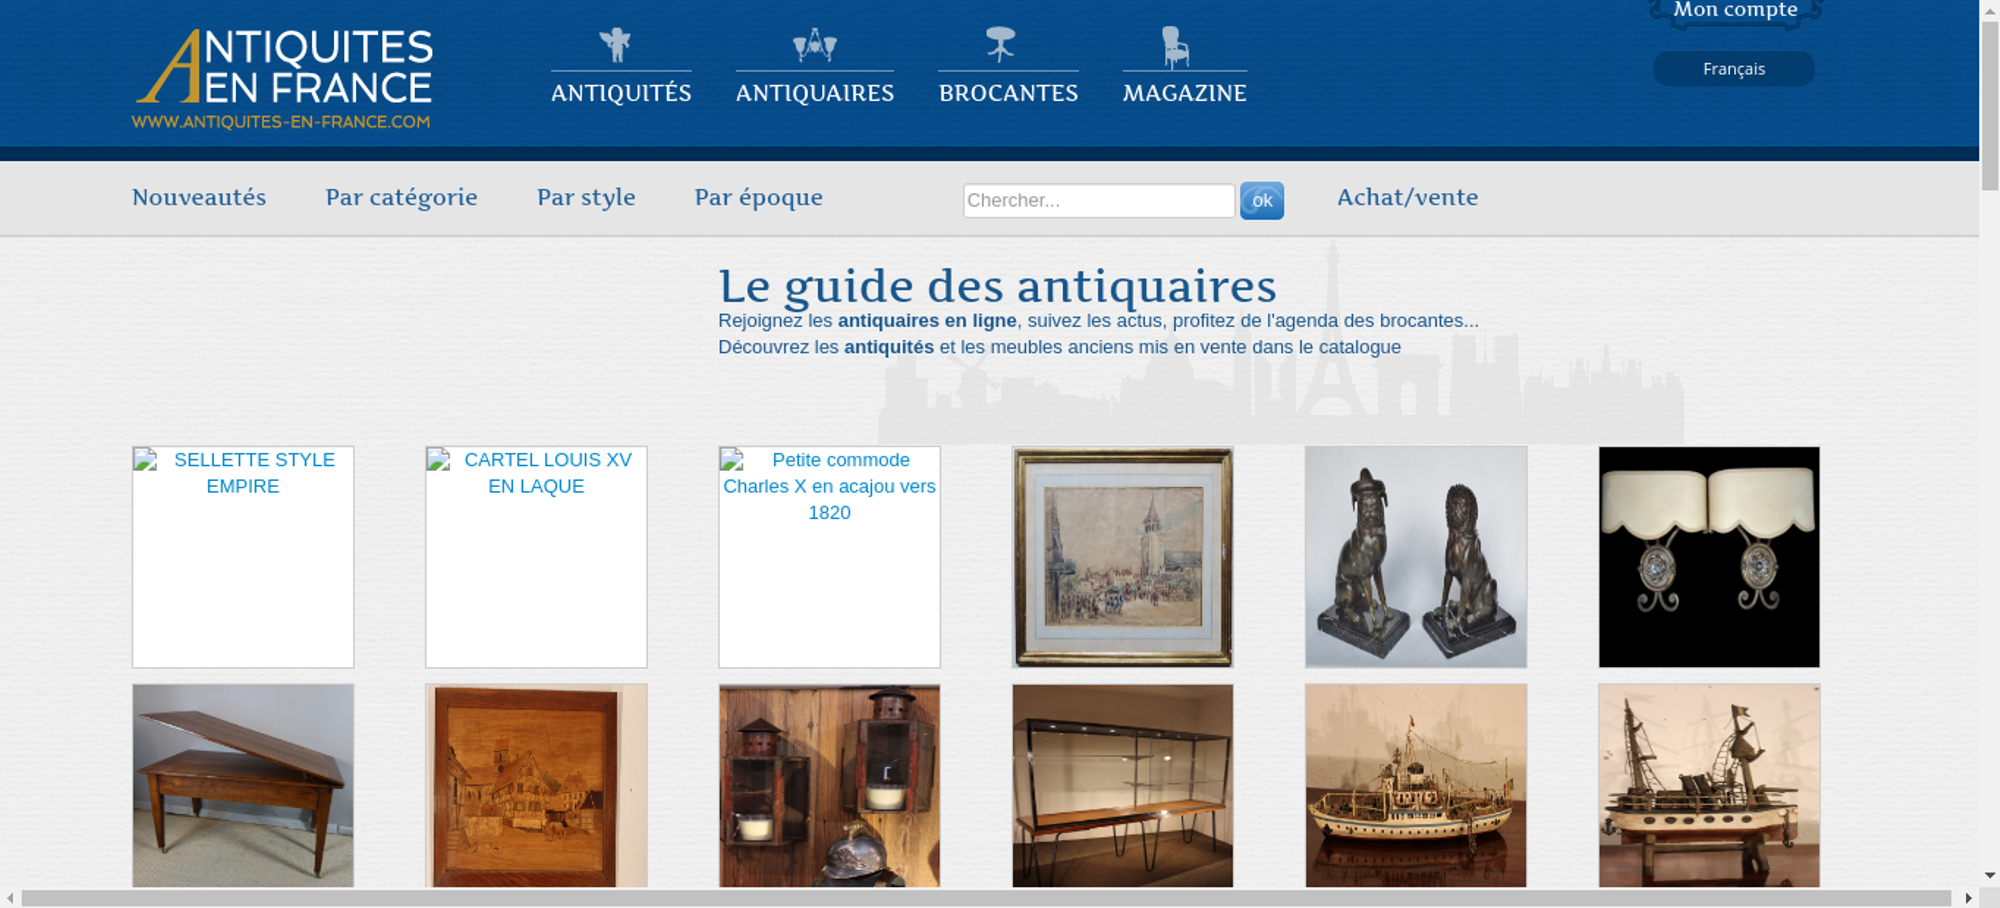Click the cherub icon above Antiquités
The height and width of the screenshot is (908, 2000).
(616, 45)
